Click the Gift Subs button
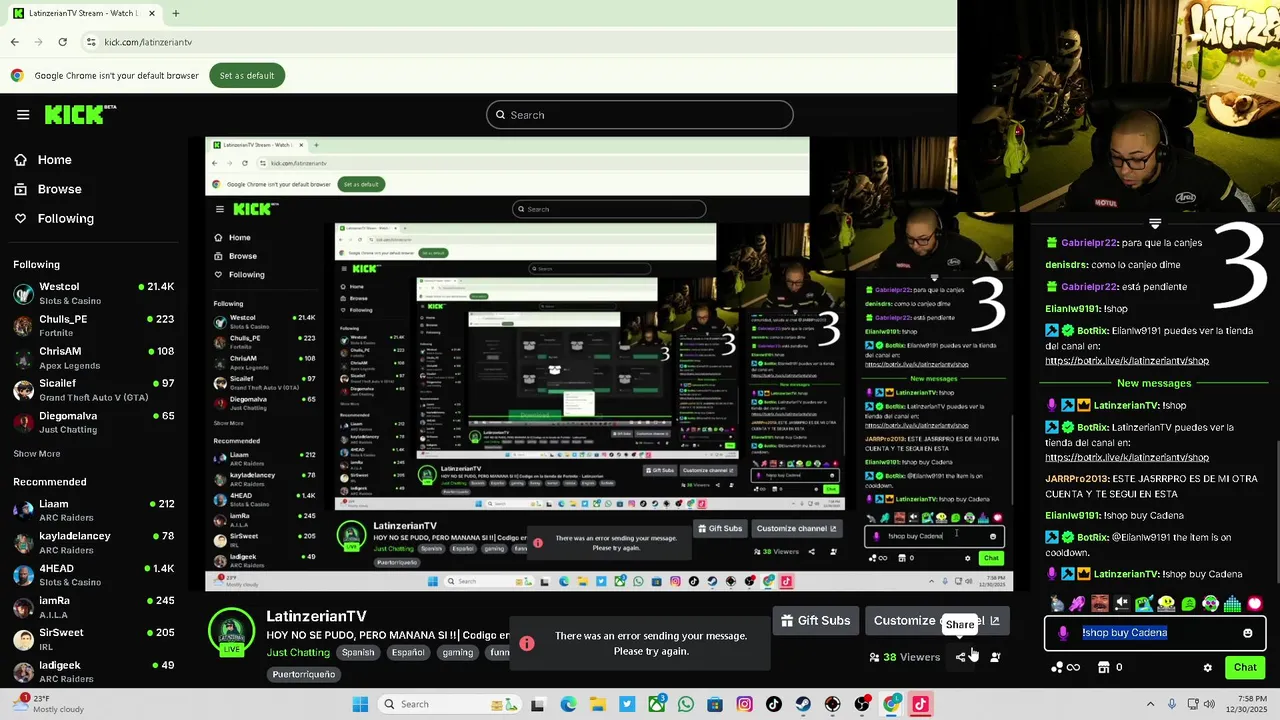The height and width of the screenshot is (720, 1280). tap(816, 621)
